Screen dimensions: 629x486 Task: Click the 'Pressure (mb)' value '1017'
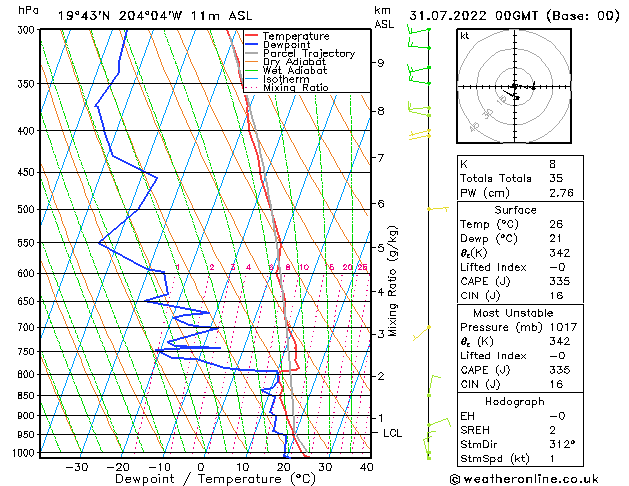point(563,328)
